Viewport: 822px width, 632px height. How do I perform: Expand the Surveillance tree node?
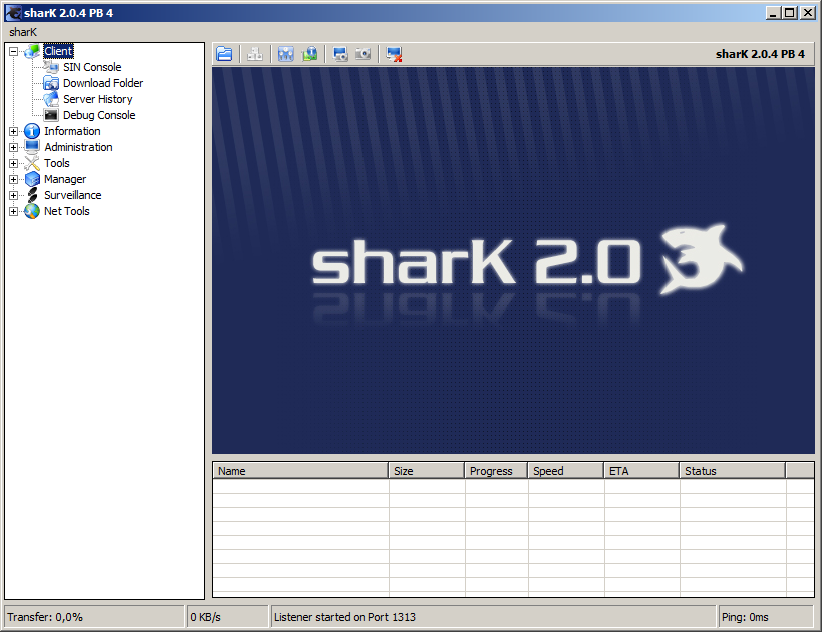tap(13, 195)
